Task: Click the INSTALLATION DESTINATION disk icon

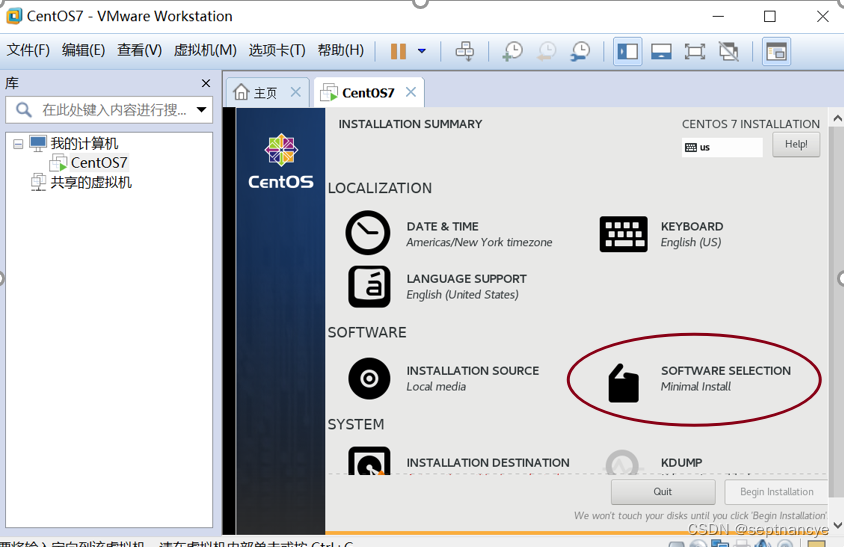Action: point(369,461)
